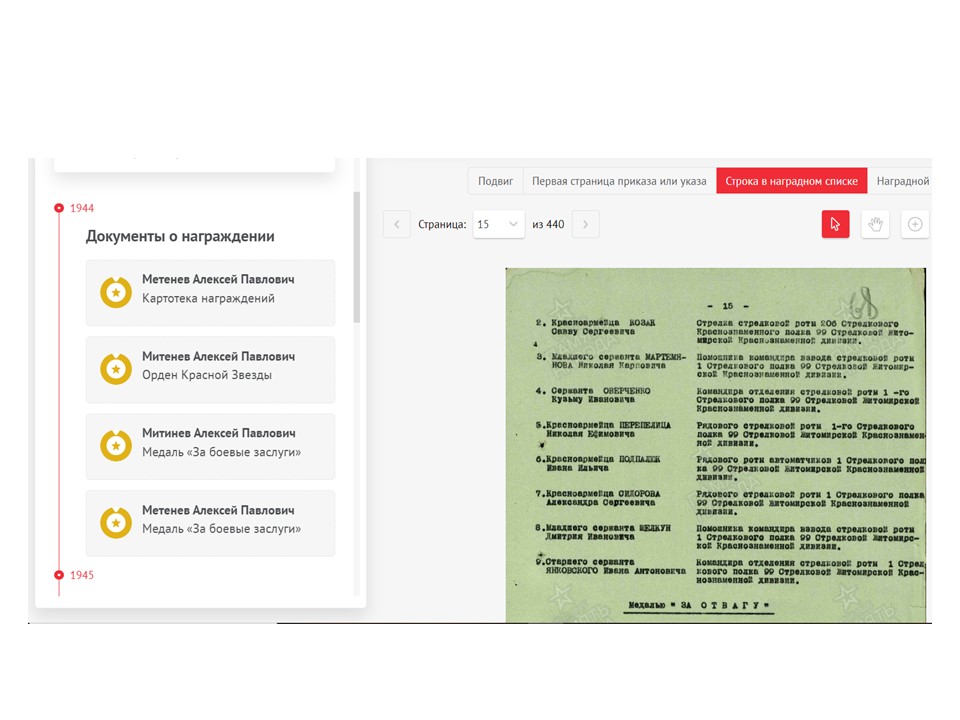Click document line for Красноармейца КОЗАК
This screenshot has width=960, height=720.
pyautogui.click(x=724, y=331)
